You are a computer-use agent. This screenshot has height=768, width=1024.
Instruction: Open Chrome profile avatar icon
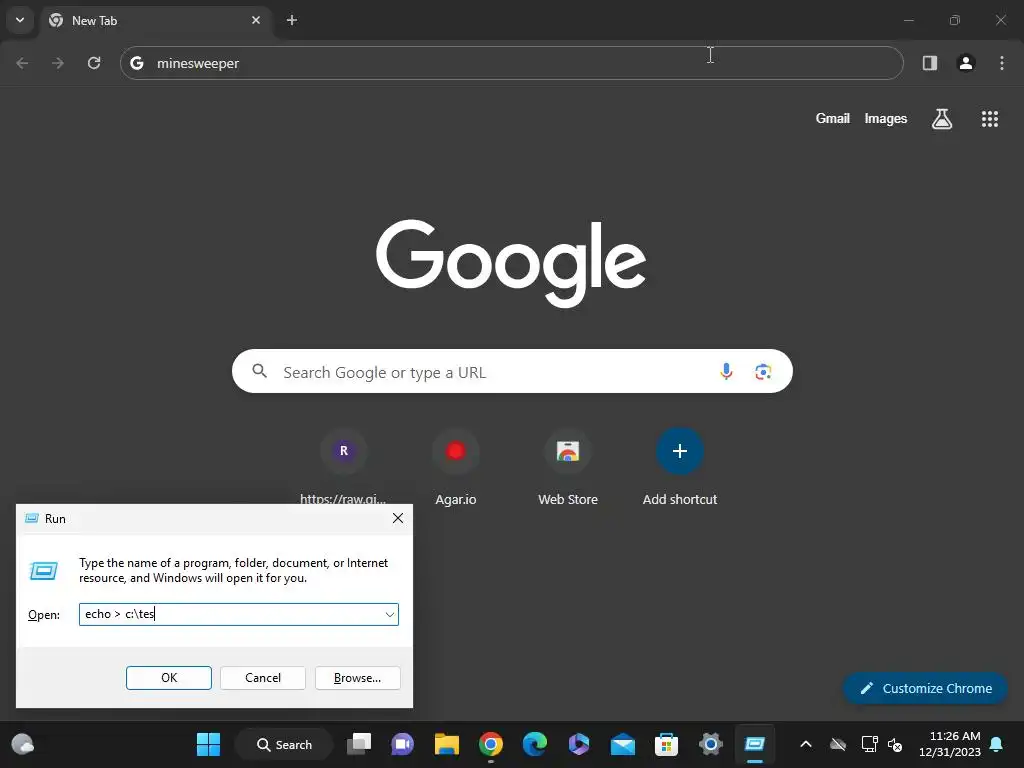966,63
